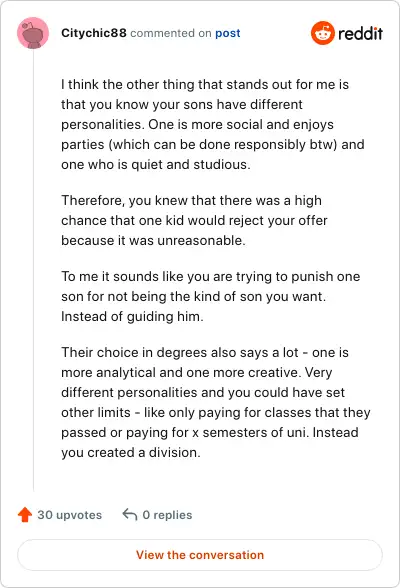Click the View the conversation button

click(200, 555)
